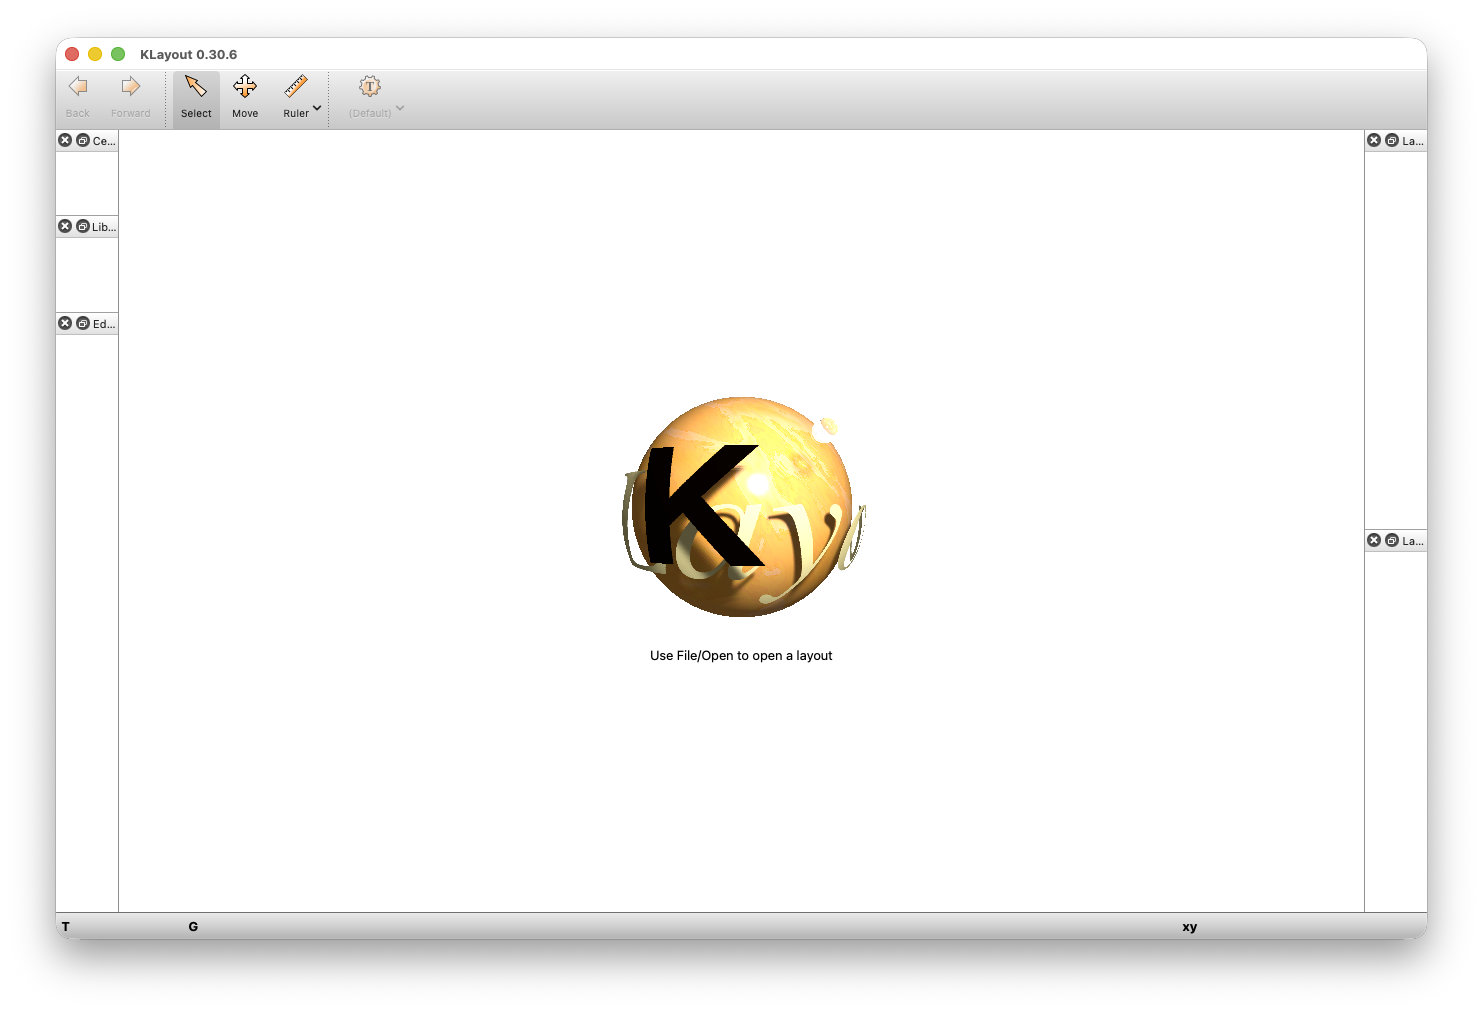Click the T indicator in the status bar
Viewport: 1483px width, 1013px height.
(x=65, y=927)
